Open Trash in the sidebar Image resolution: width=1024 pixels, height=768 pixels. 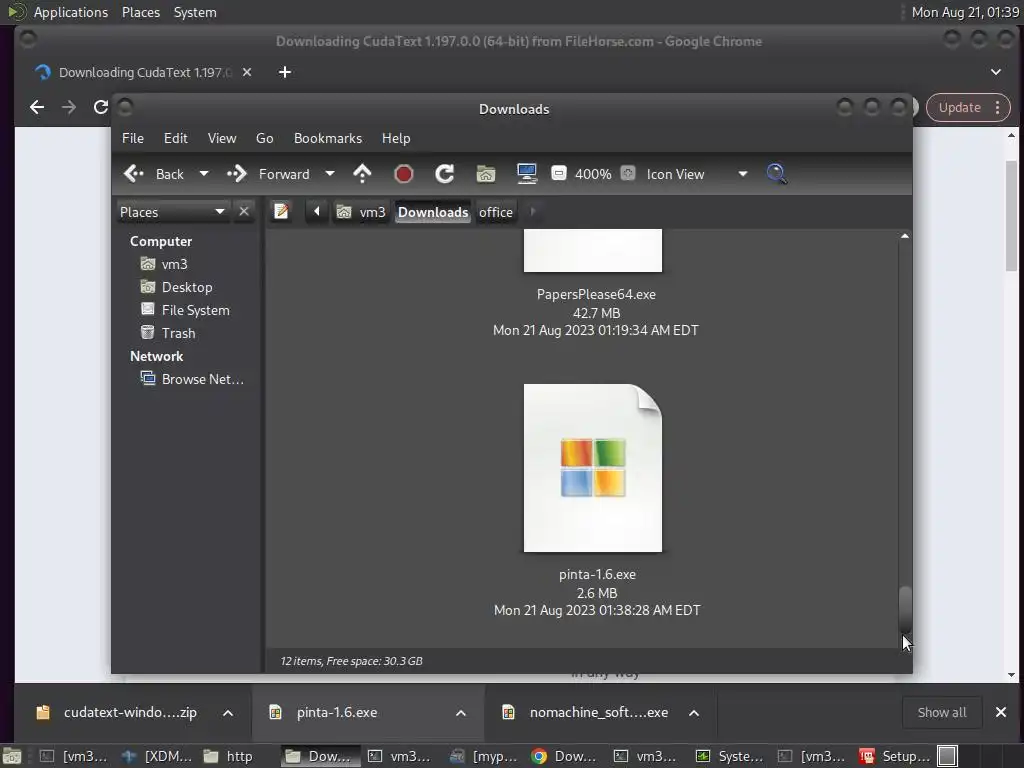(x=178, y=333)
